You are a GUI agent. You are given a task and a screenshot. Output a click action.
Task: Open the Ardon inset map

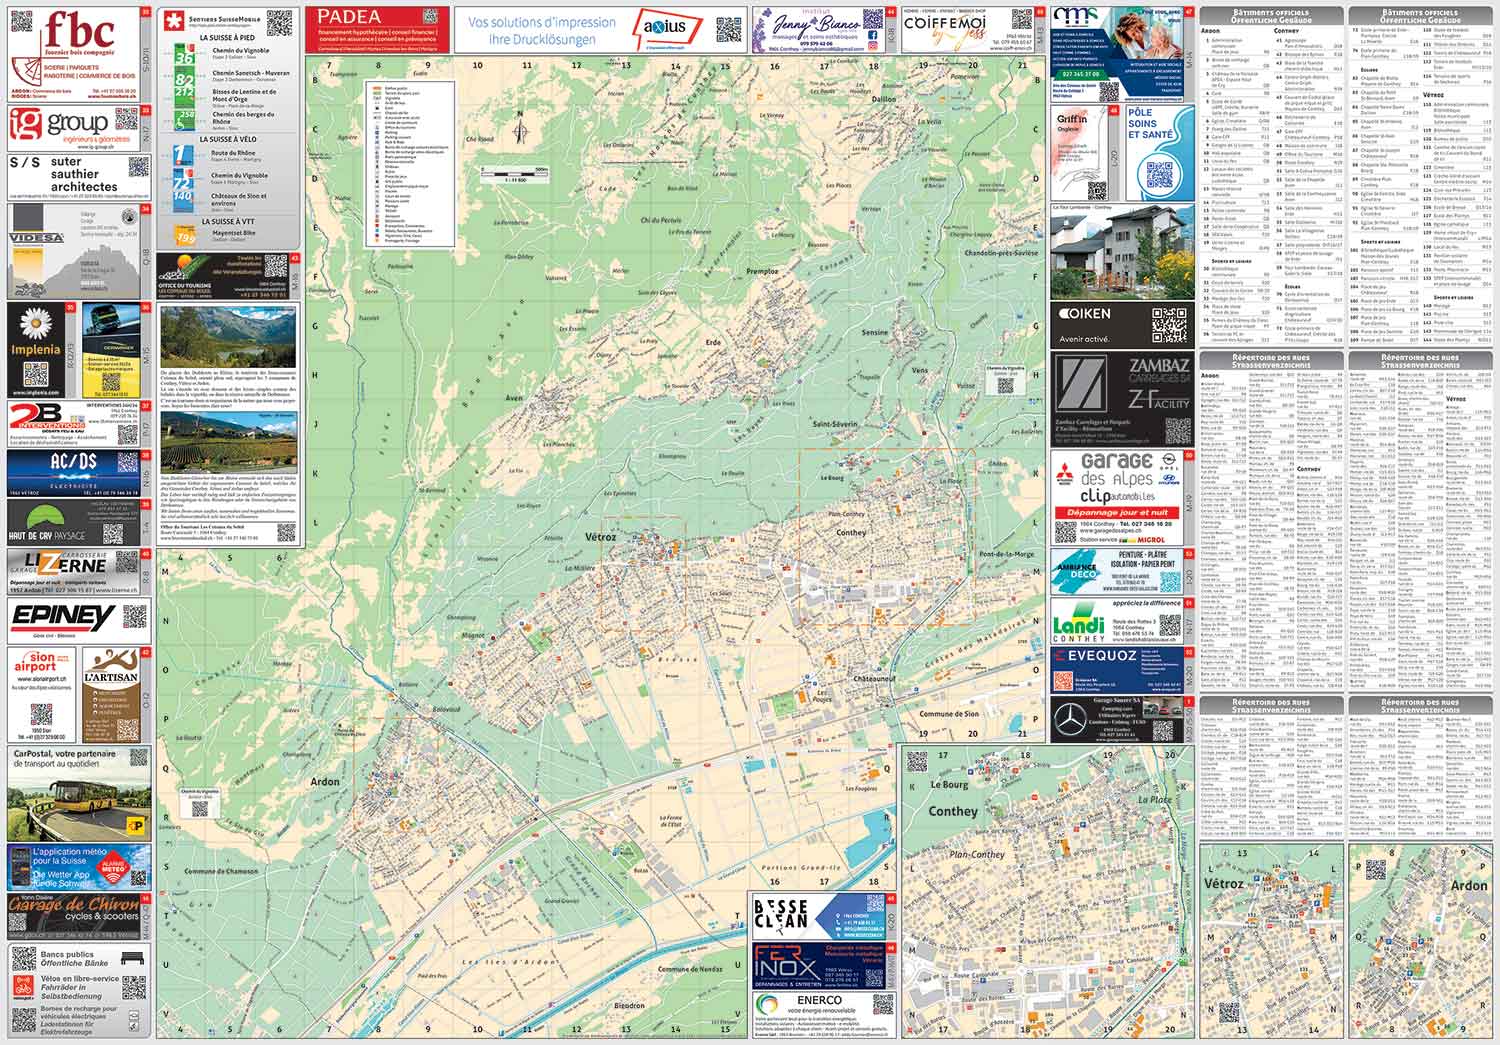[1420, 938]
